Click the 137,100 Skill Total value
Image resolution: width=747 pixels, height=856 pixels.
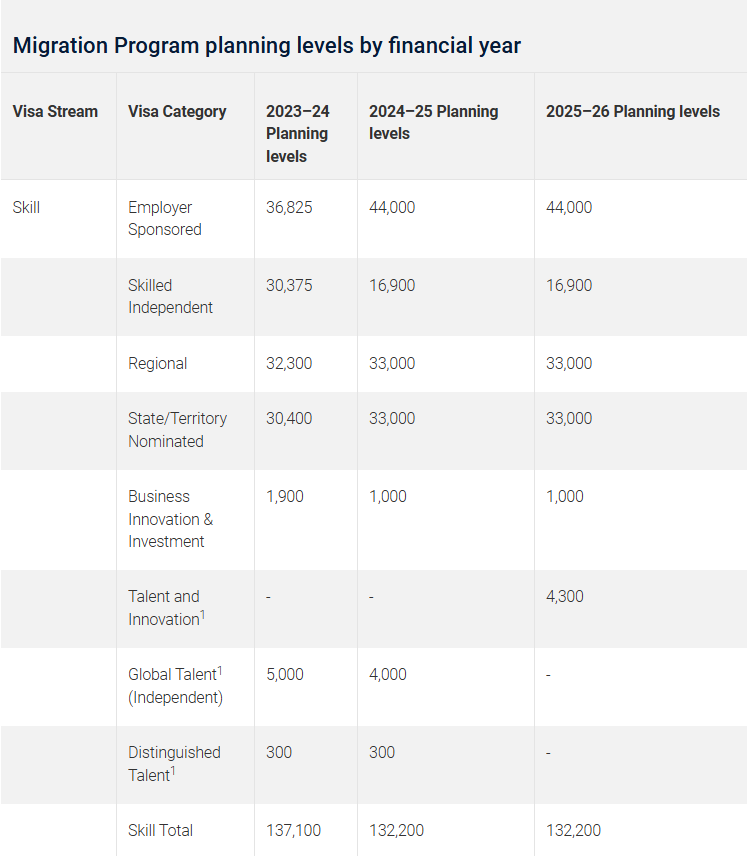(293, 830)
